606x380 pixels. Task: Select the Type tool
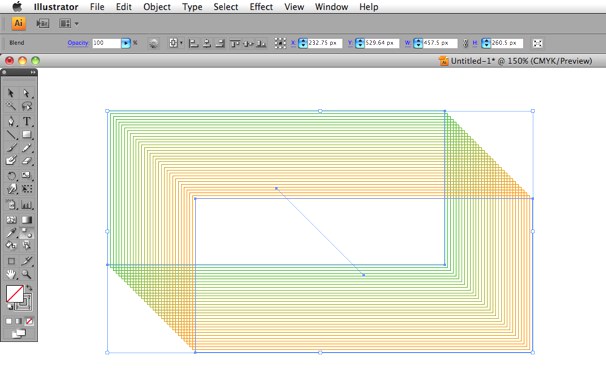[27, 121]
